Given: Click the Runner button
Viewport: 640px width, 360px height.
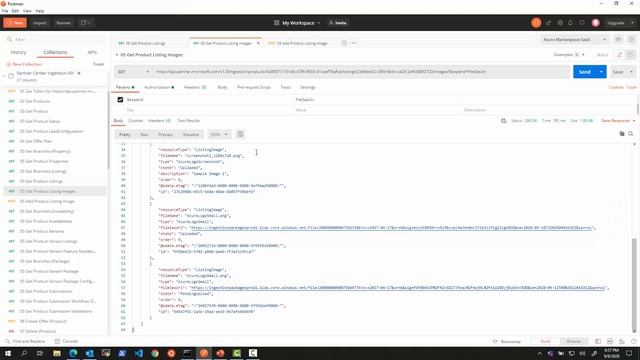Looking at the screenshot, I should (63, 23).
